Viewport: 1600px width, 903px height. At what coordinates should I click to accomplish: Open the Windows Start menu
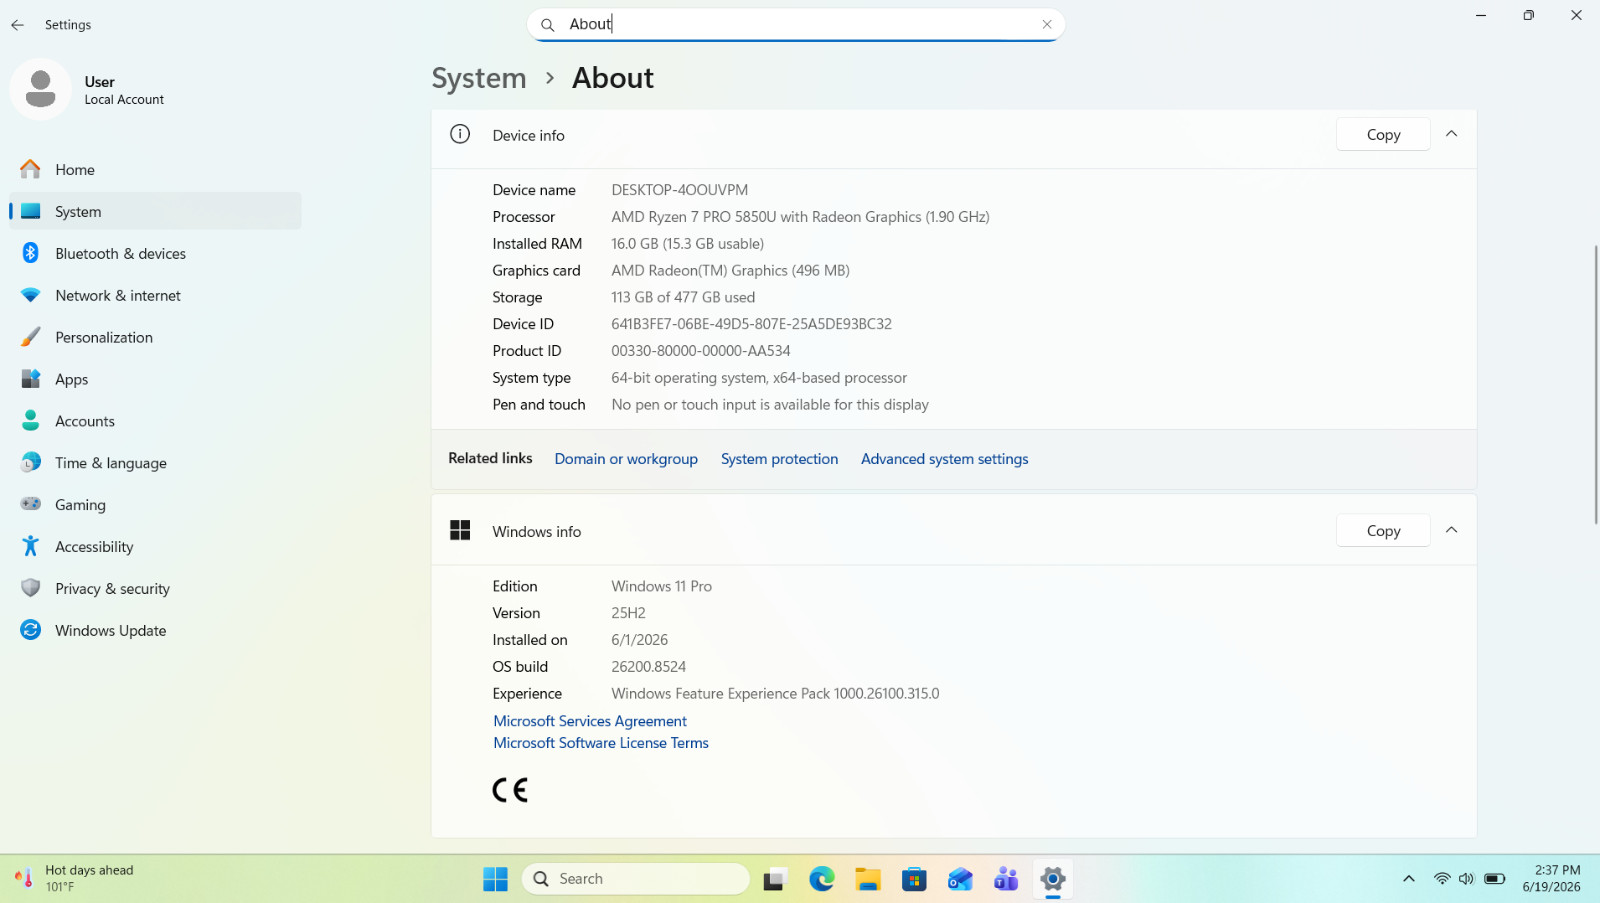(x=495, y=879)
